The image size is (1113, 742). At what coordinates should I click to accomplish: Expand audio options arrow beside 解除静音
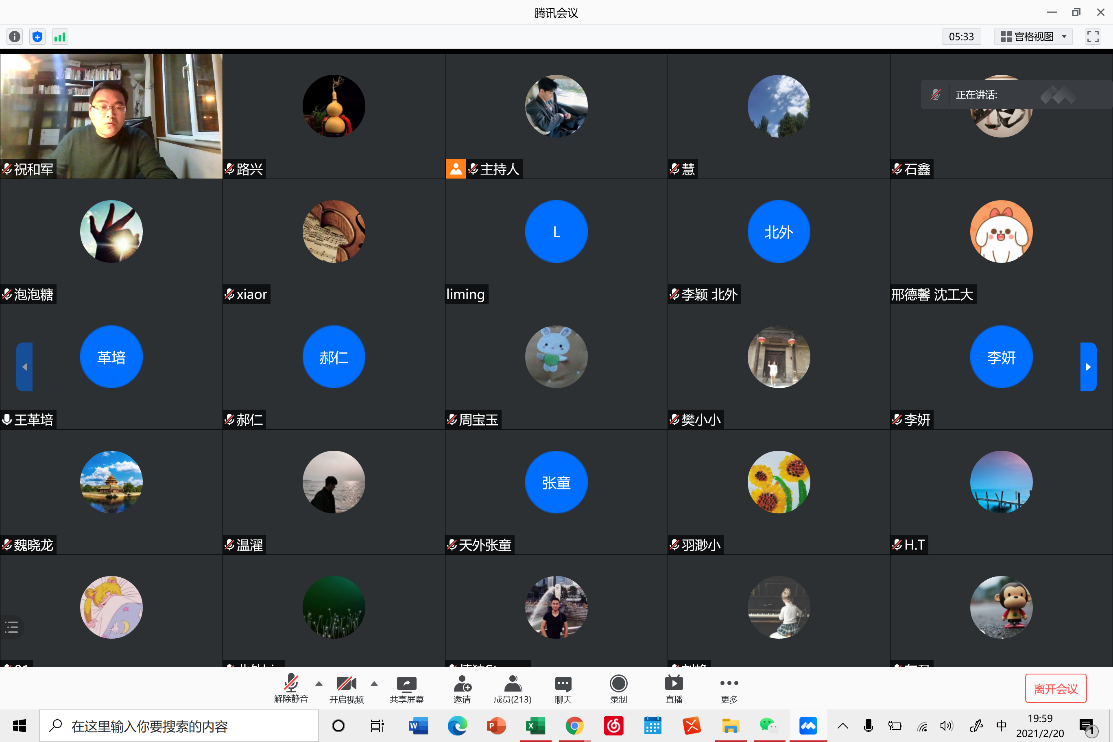[319, 684]
